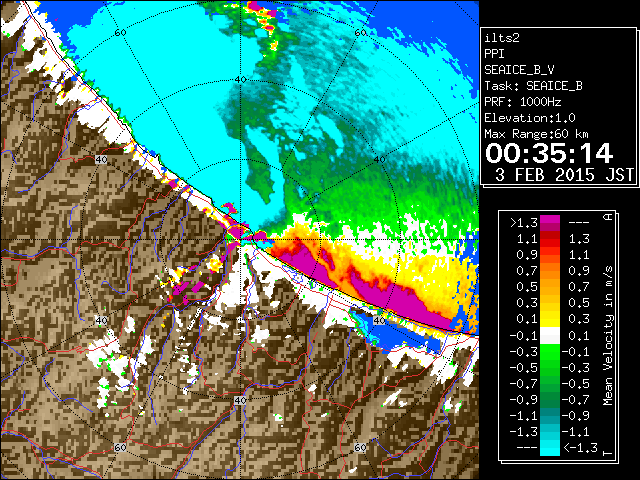Click the magenta >1.3 legend swatch
The width and height of the screenshot is (640, 480).
[550, 223]
